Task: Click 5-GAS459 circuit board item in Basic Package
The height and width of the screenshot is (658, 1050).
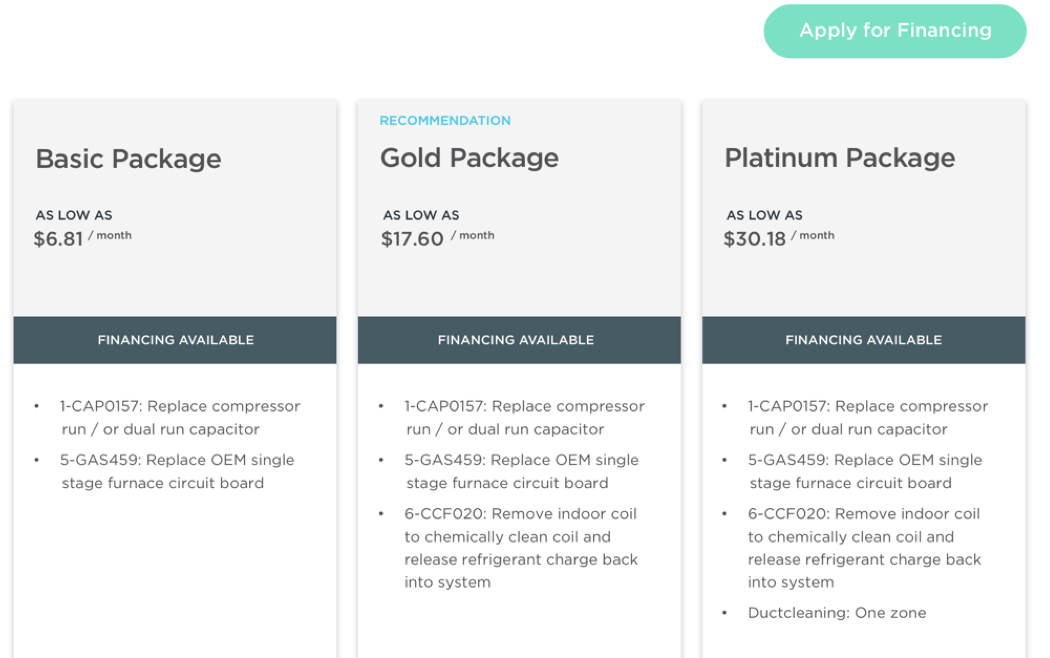Action: (x=177, y=472)
